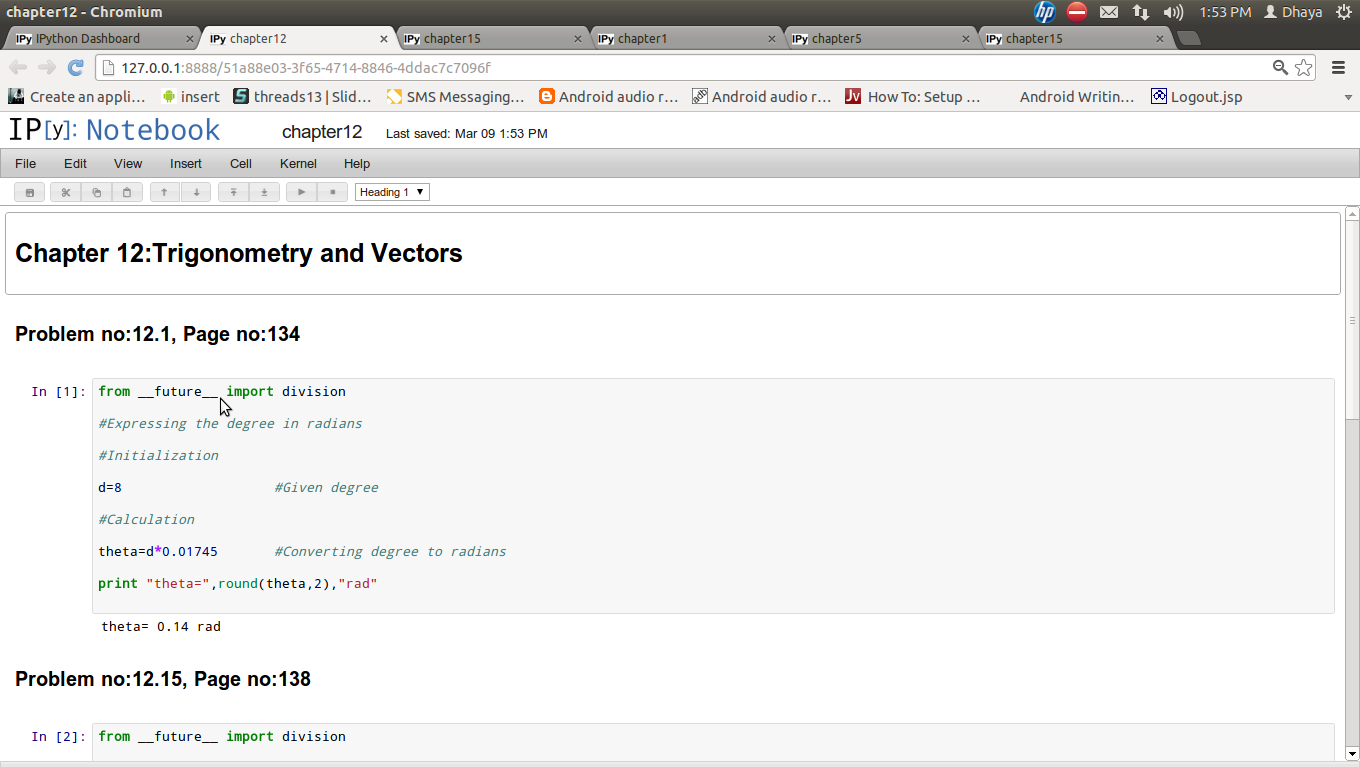Open the Chromium hamburger menu

[x=1339, y=68]
